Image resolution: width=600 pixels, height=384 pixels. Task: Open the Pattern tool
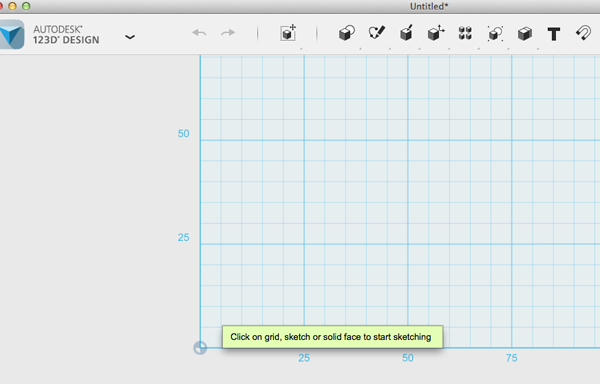pos(465,33)
